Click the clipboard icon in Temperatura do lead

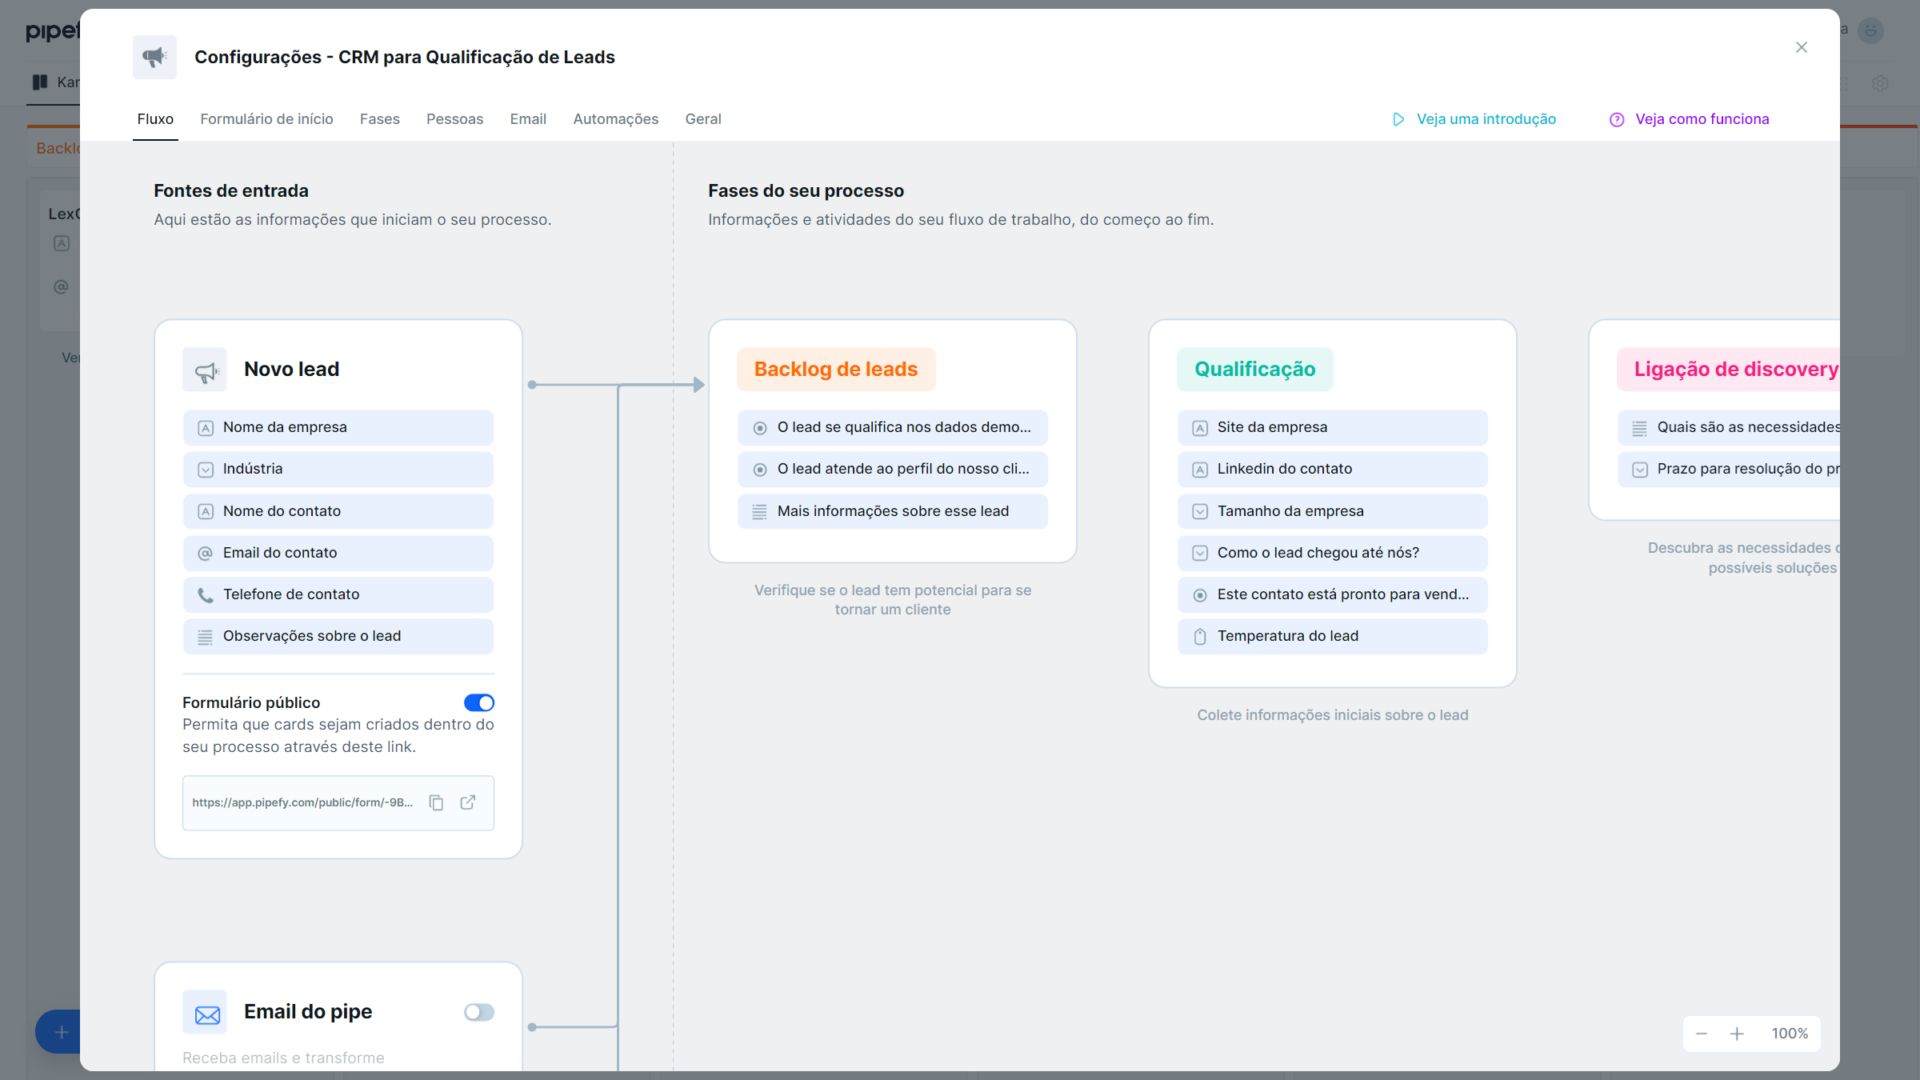1200,637
